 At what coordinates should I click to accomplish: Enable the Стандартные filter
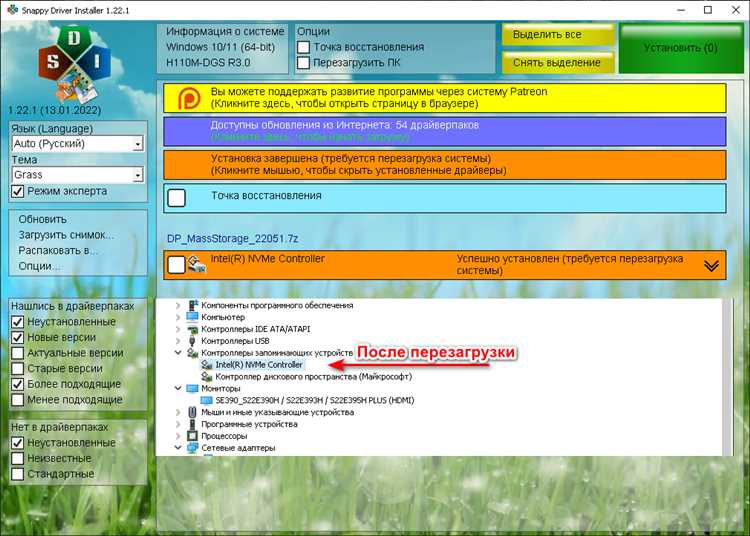click(18, 474)
